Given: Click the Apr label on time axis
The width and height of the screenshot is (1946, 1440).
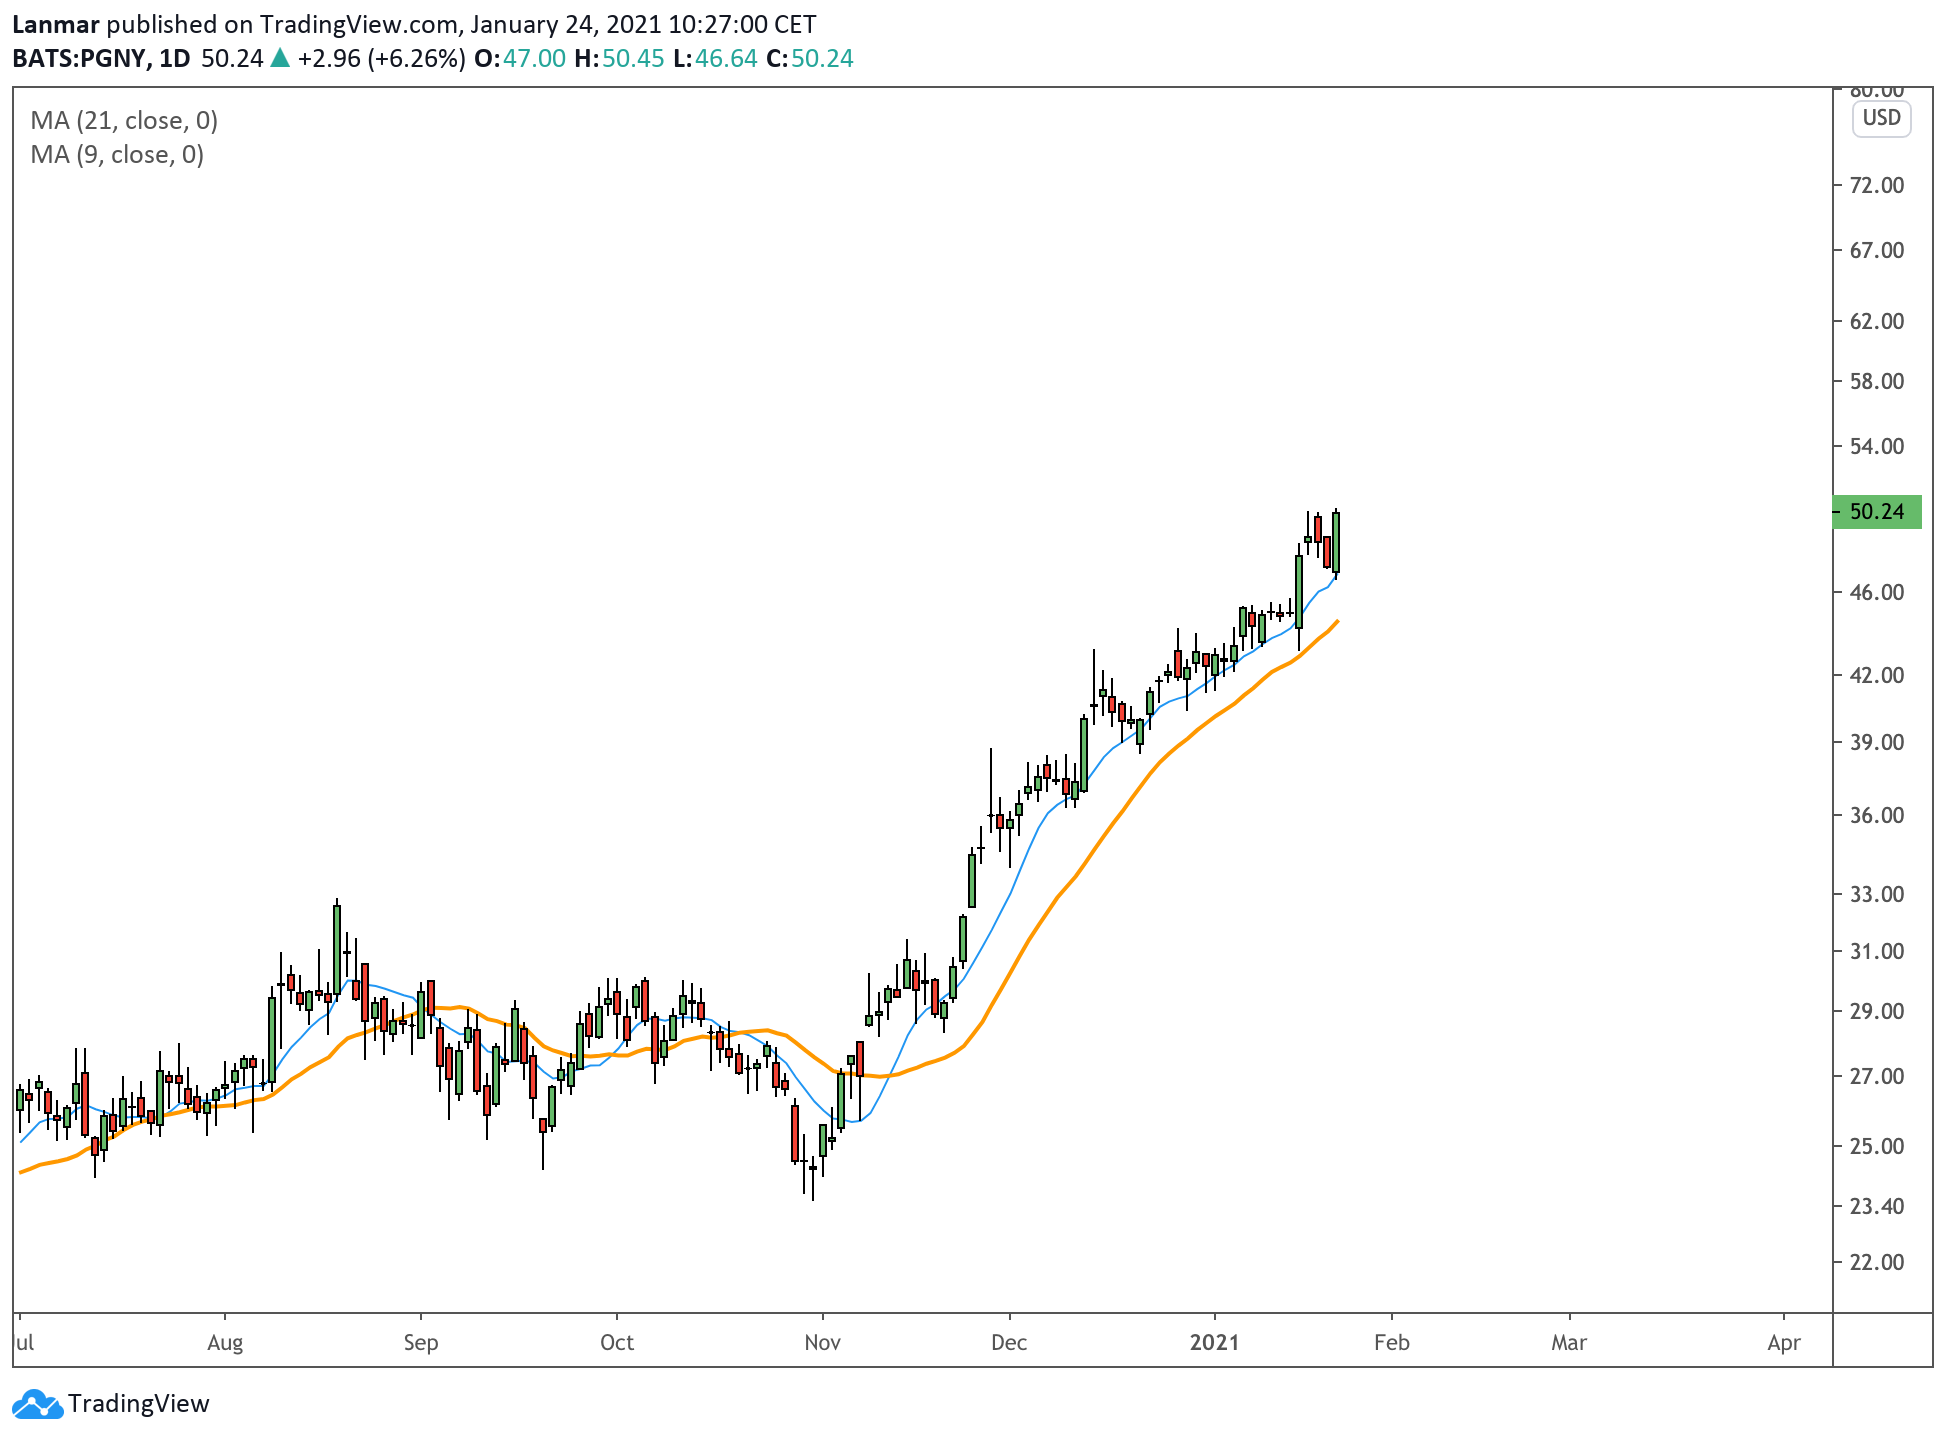Looking at the screenshot, I should coord(1784,1343).
